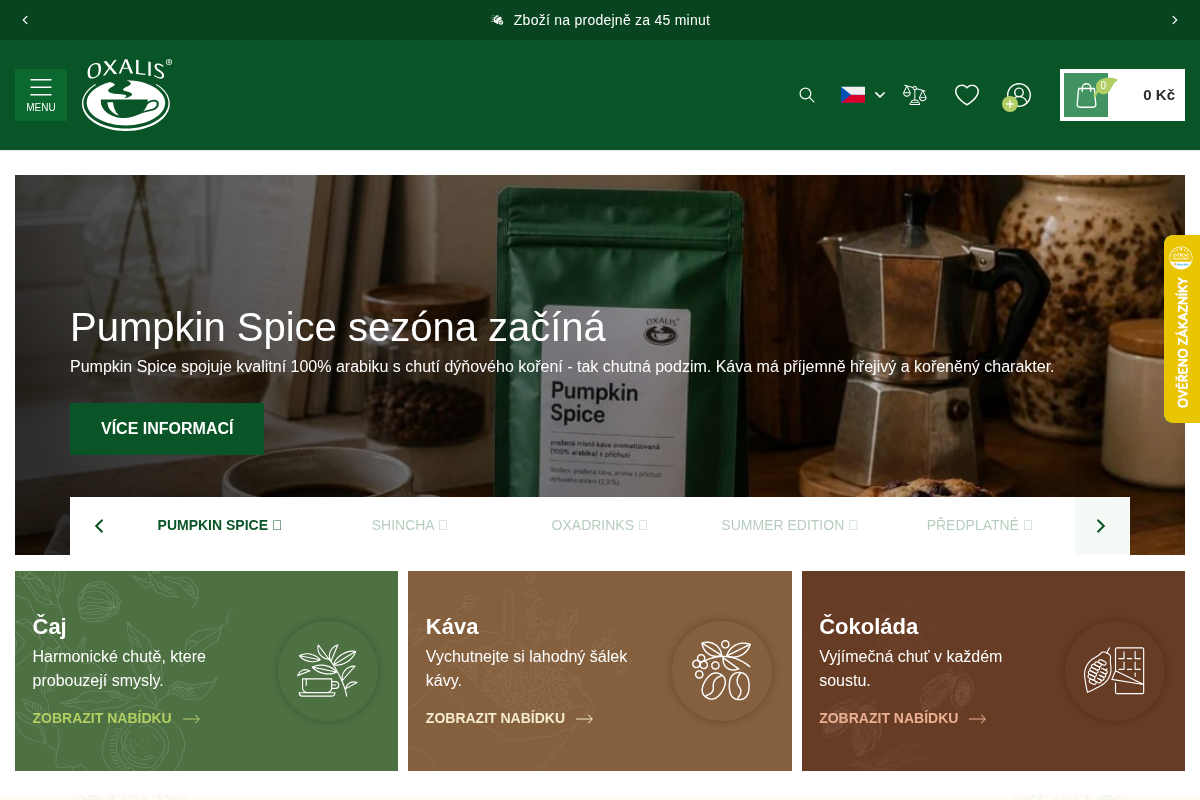Open the hamburger MENU button
1200x800 pixels.
coord(41,95)
